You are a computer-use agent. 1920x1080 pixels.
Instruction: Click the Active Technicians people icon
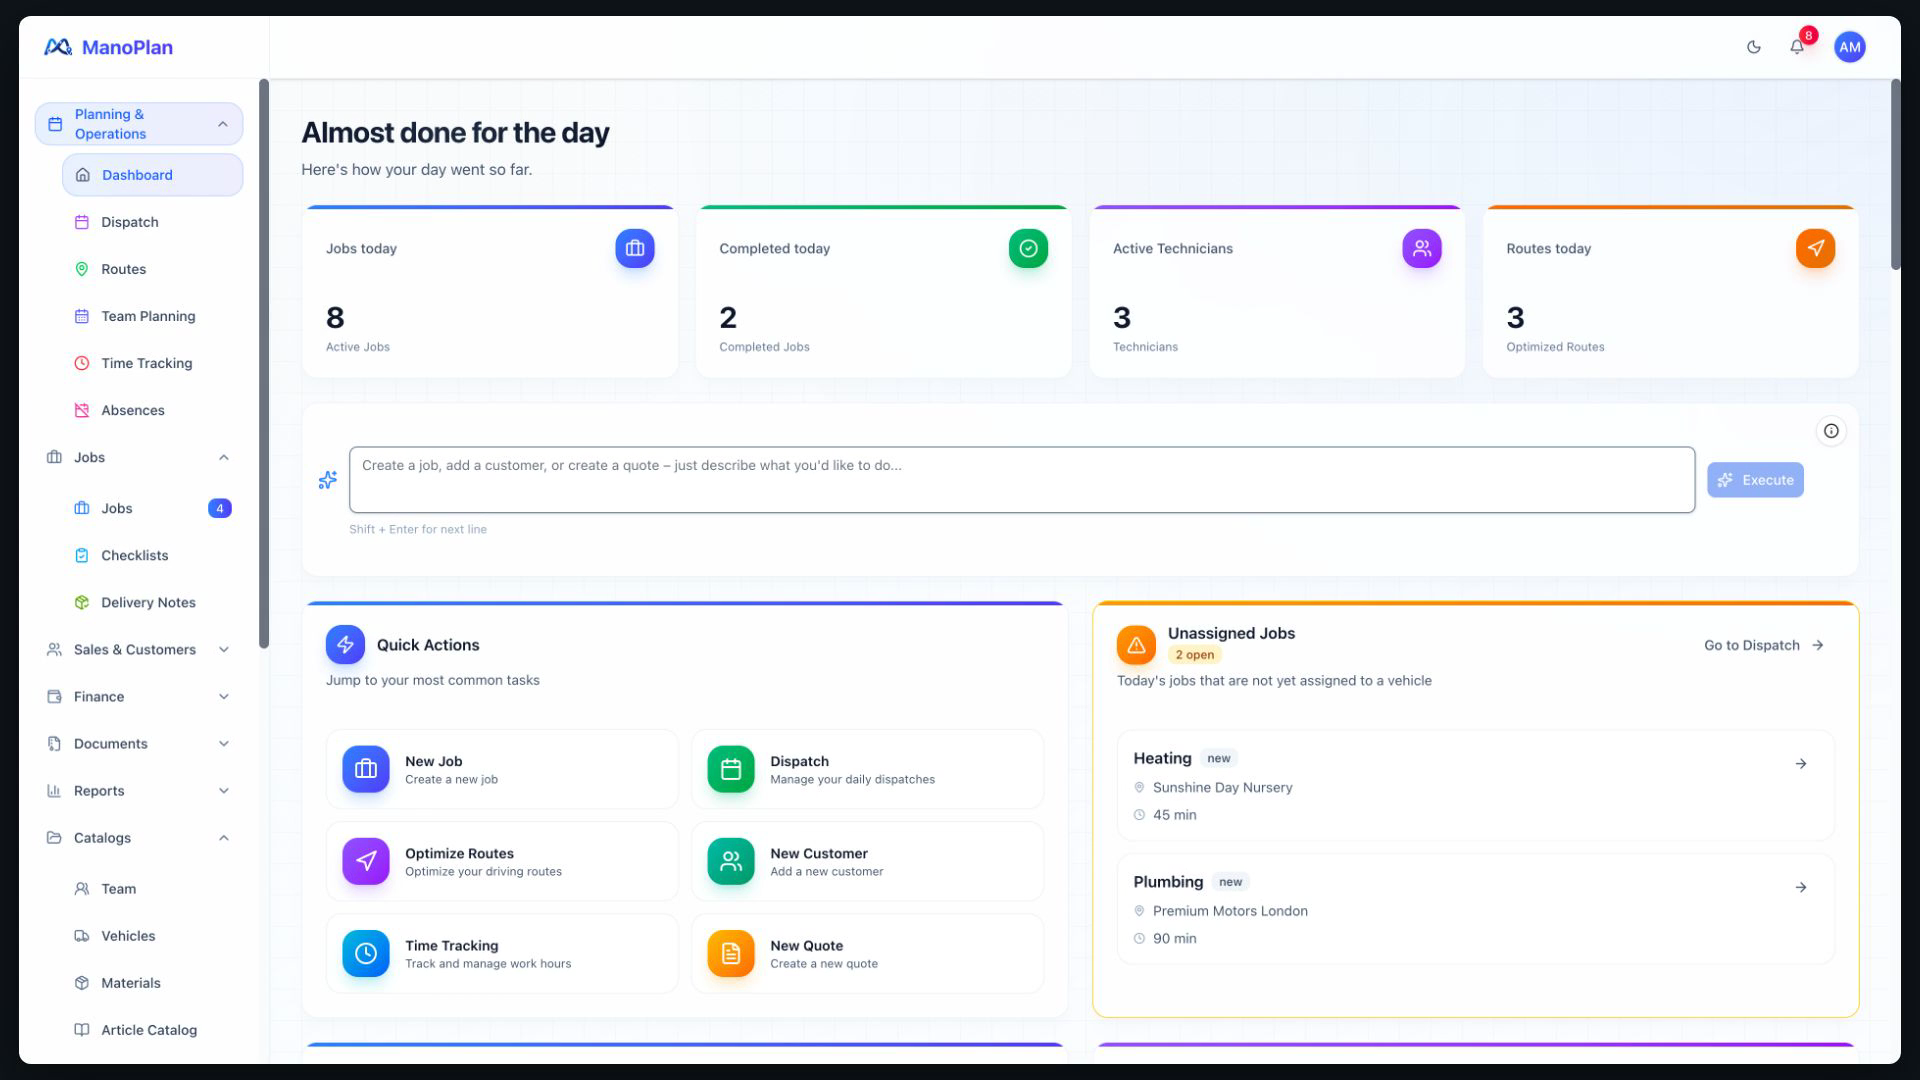[x=1422, y=248]
